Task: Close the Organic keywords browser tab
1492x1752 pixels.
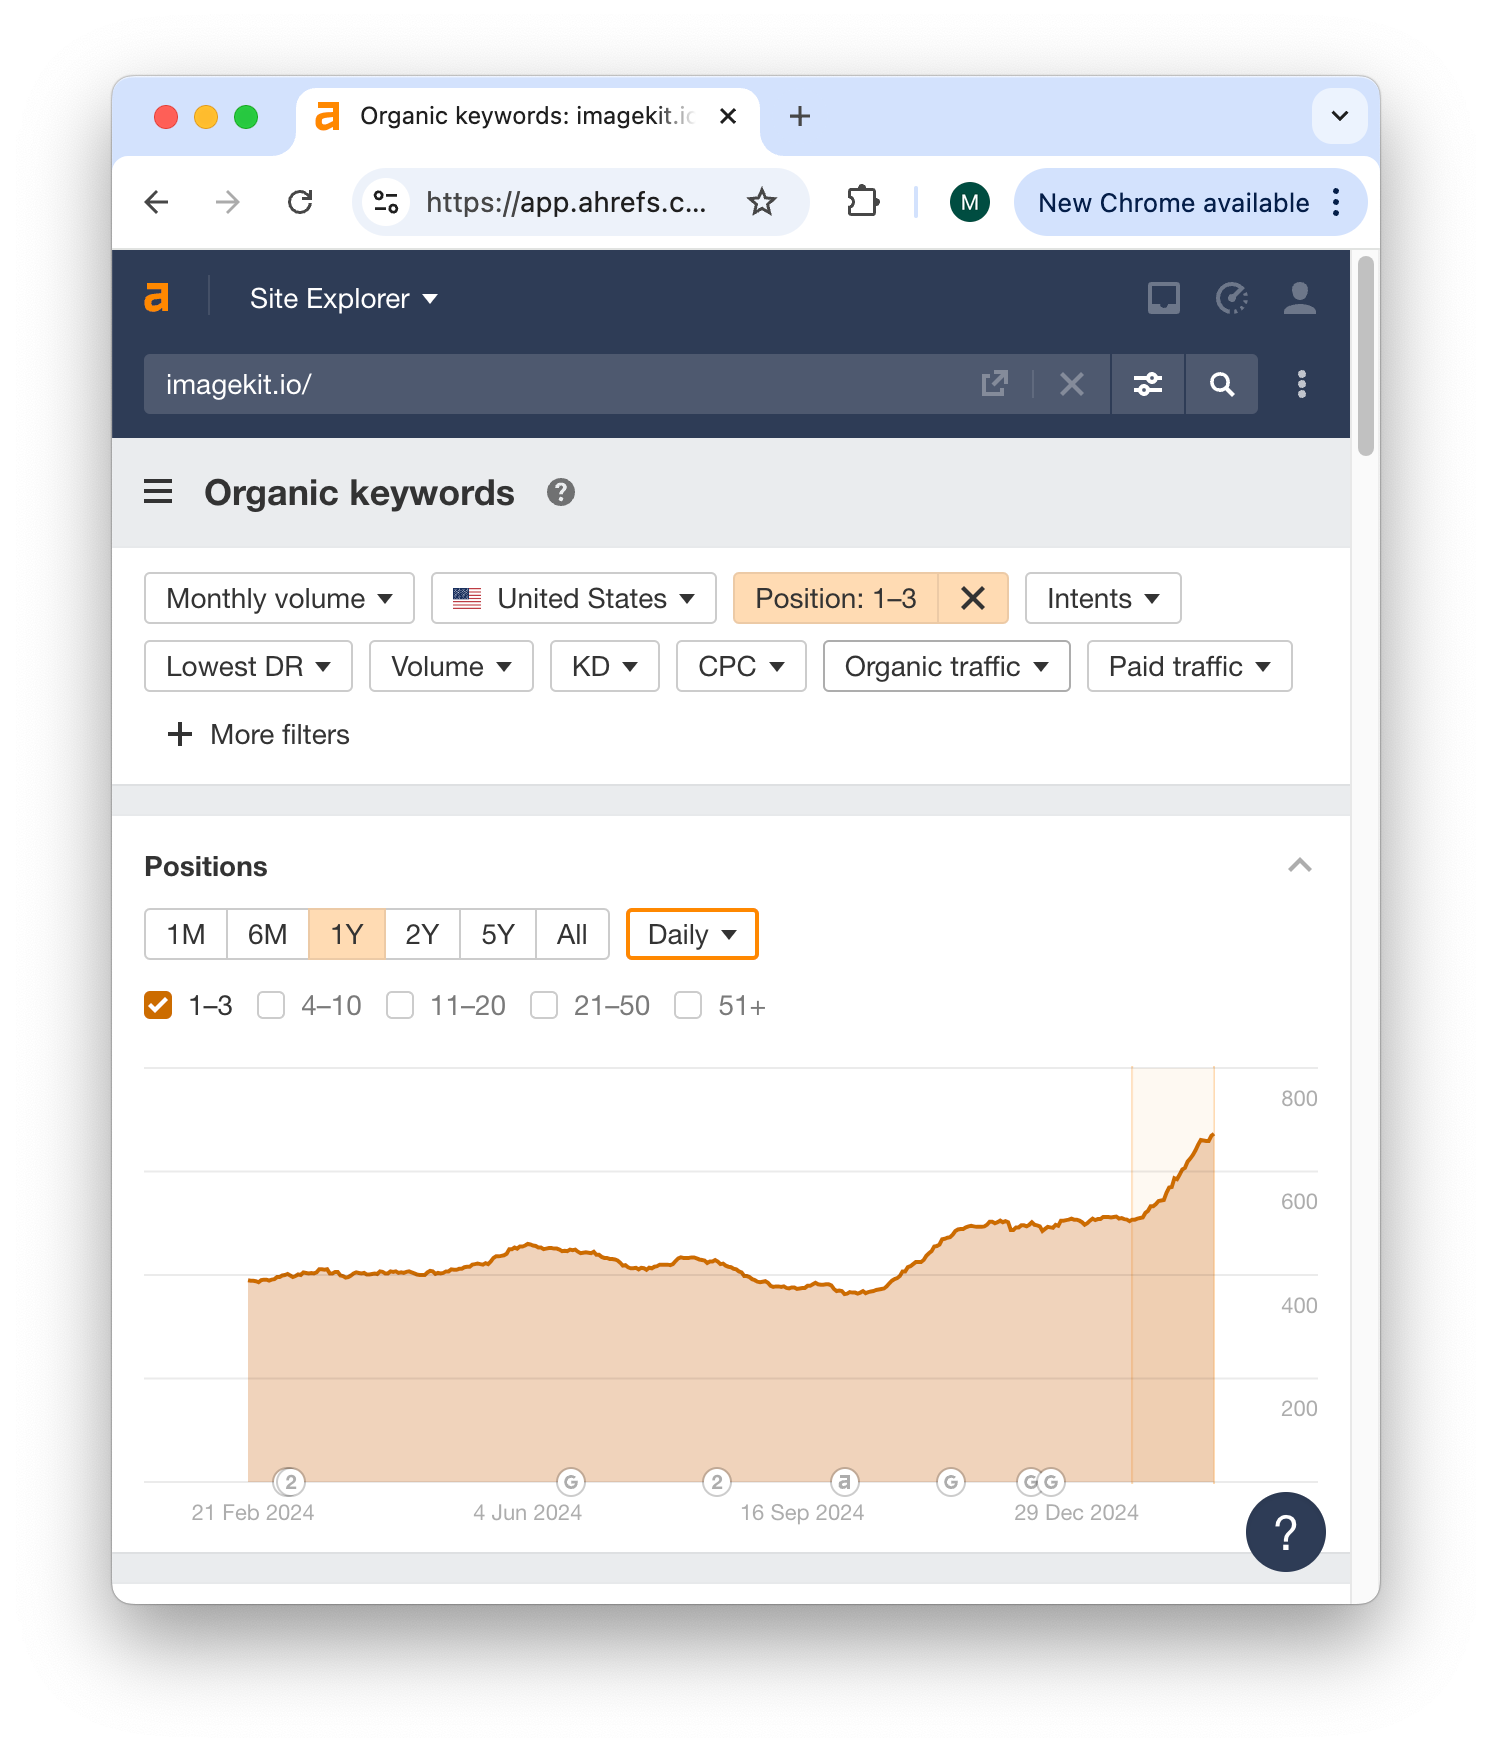Action: 728,116
